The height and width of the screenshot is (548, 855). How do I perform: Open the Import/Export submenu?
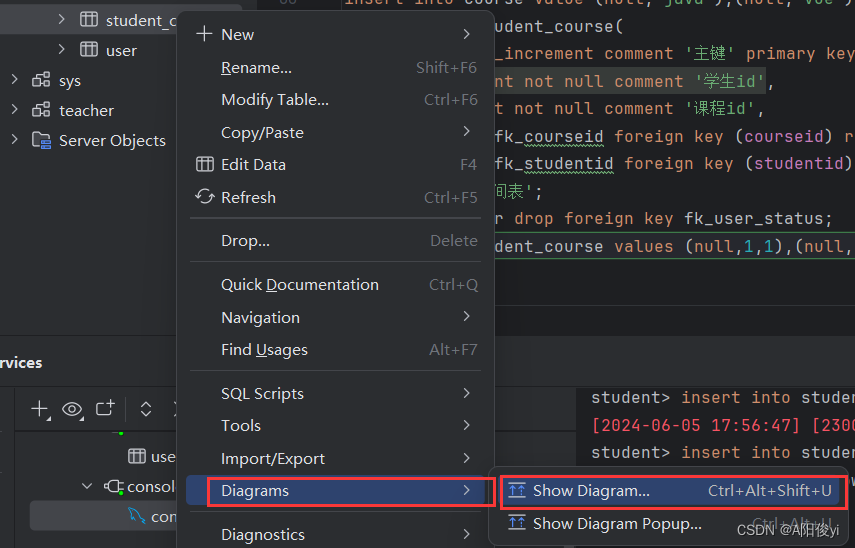(466, 458)
